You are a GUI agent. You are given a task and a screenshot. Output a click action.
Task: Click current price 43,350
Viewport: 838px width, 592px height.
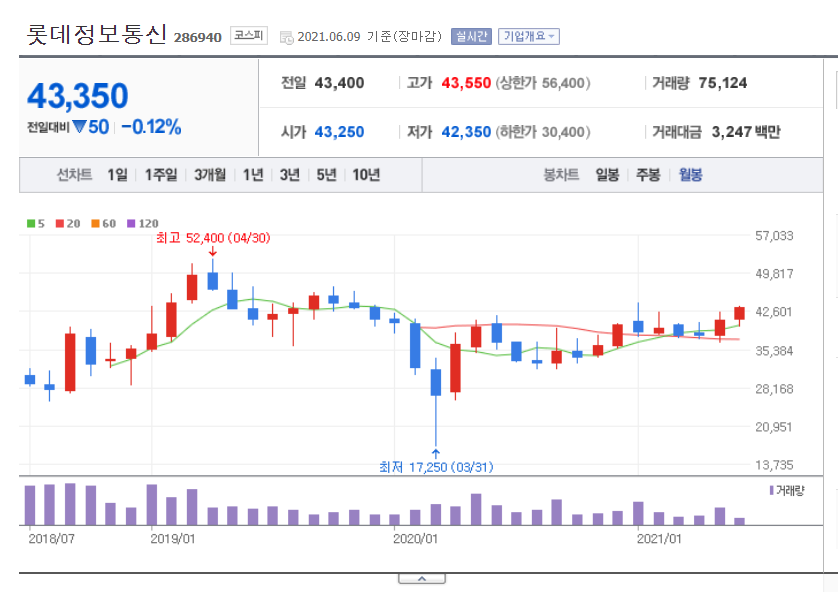pos(78,96)
